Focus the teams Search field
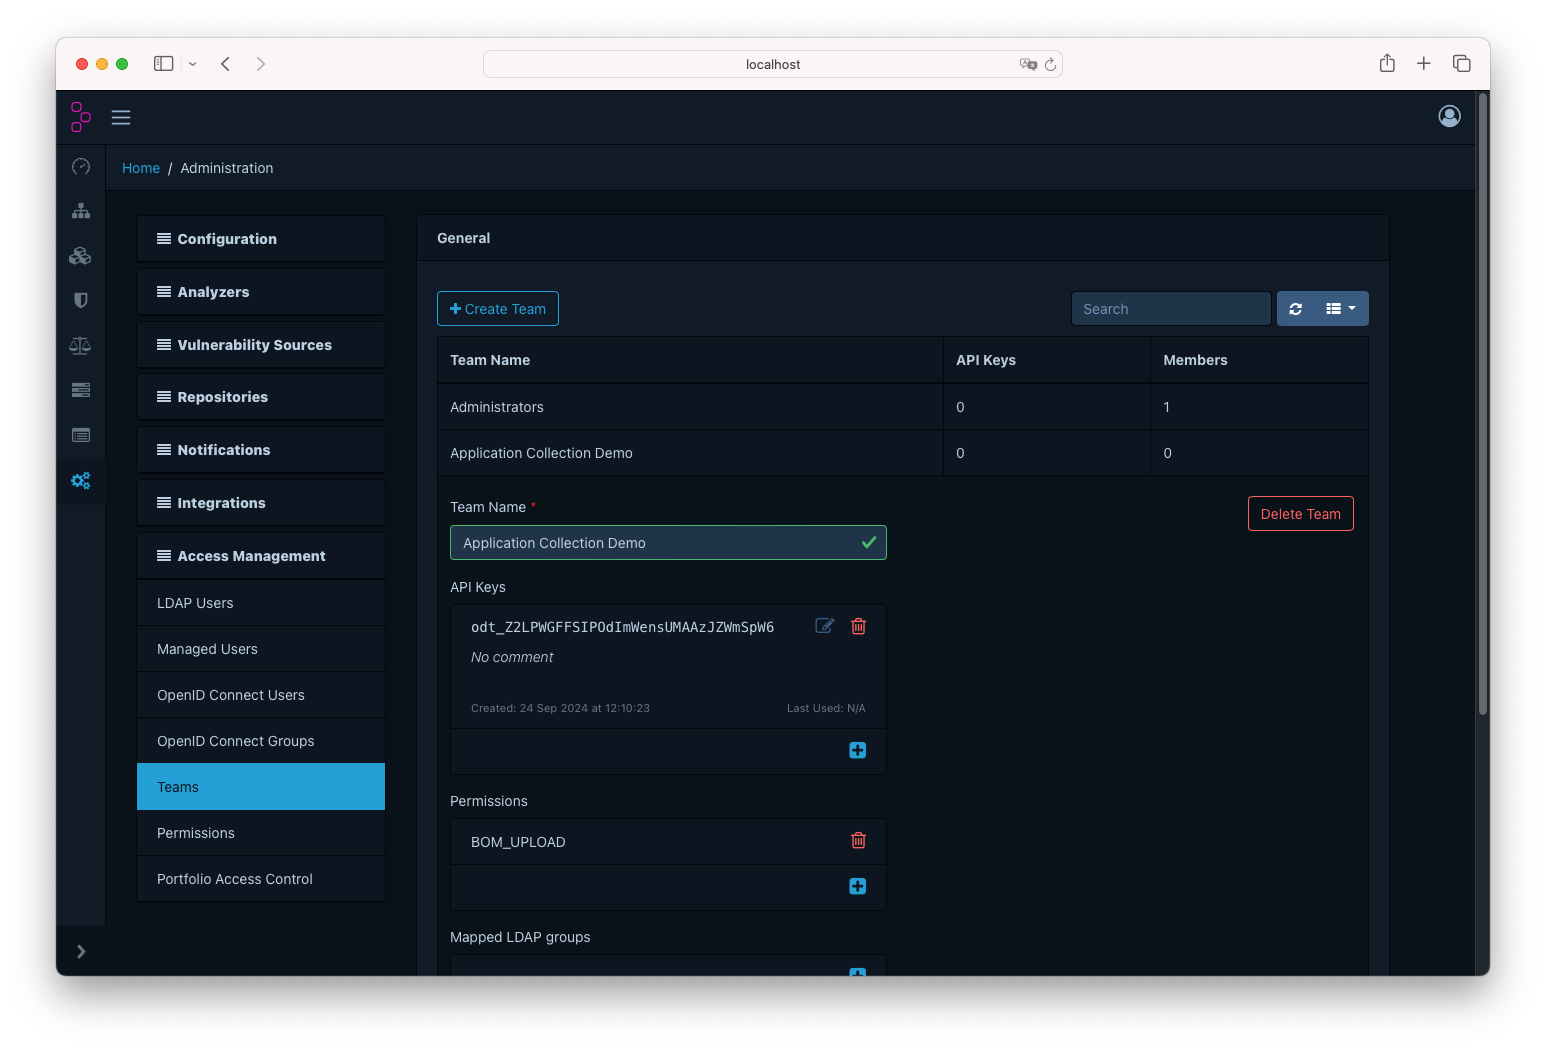This screenshot has width=1546, height=1050. (x=1170, y=309)
